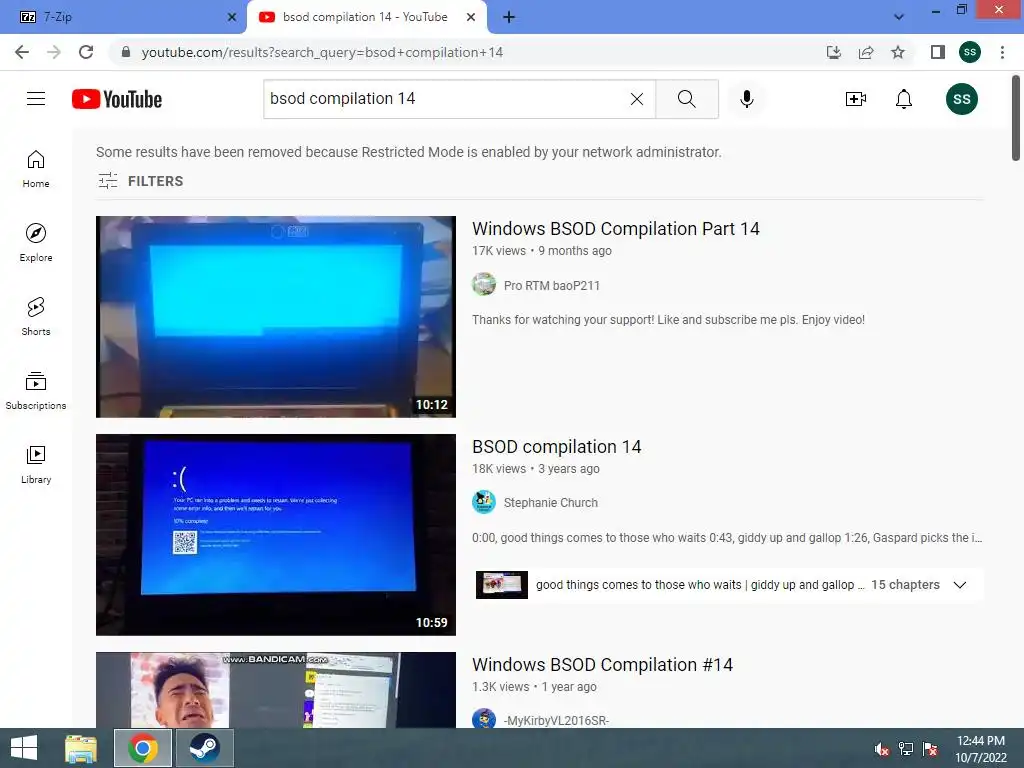Clear the search box with the X

coord(637,99)
